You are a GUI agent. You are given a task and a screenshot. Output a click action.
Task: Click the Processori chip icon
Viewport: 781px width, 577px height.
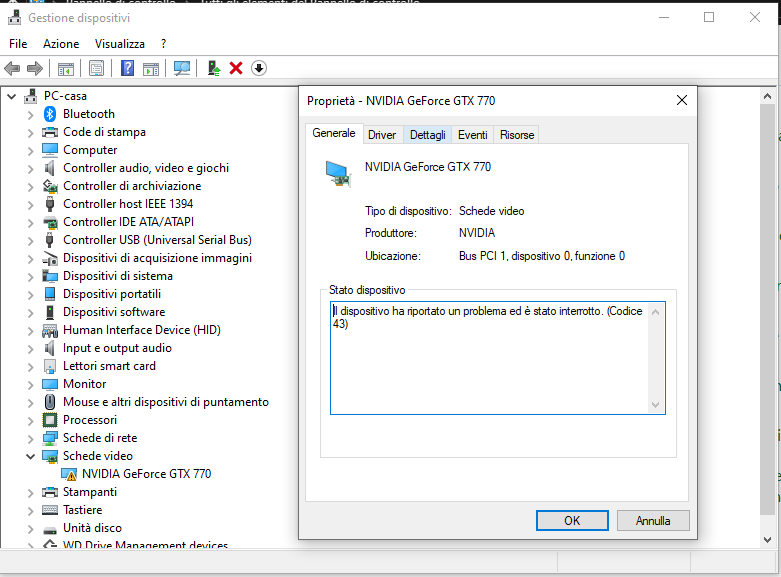[x=50, y=420]
